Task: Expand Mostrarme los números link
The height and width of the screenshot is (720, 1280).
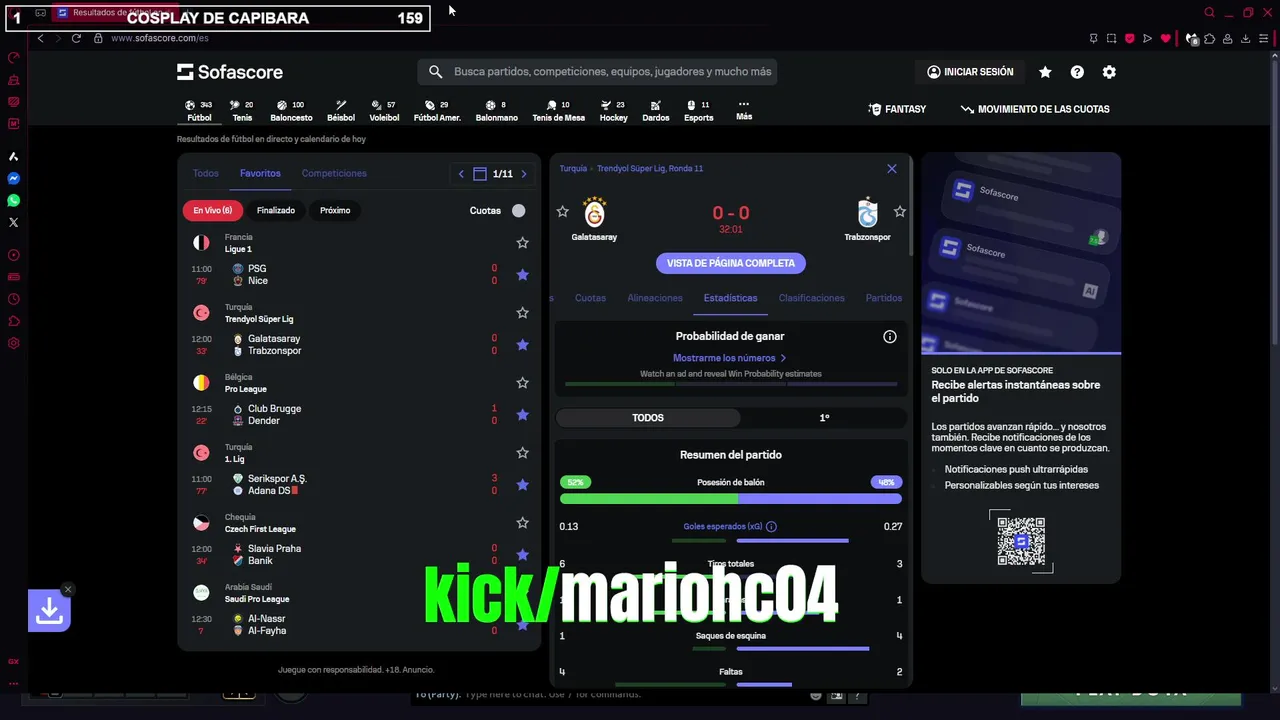Action: pos(730,358)
